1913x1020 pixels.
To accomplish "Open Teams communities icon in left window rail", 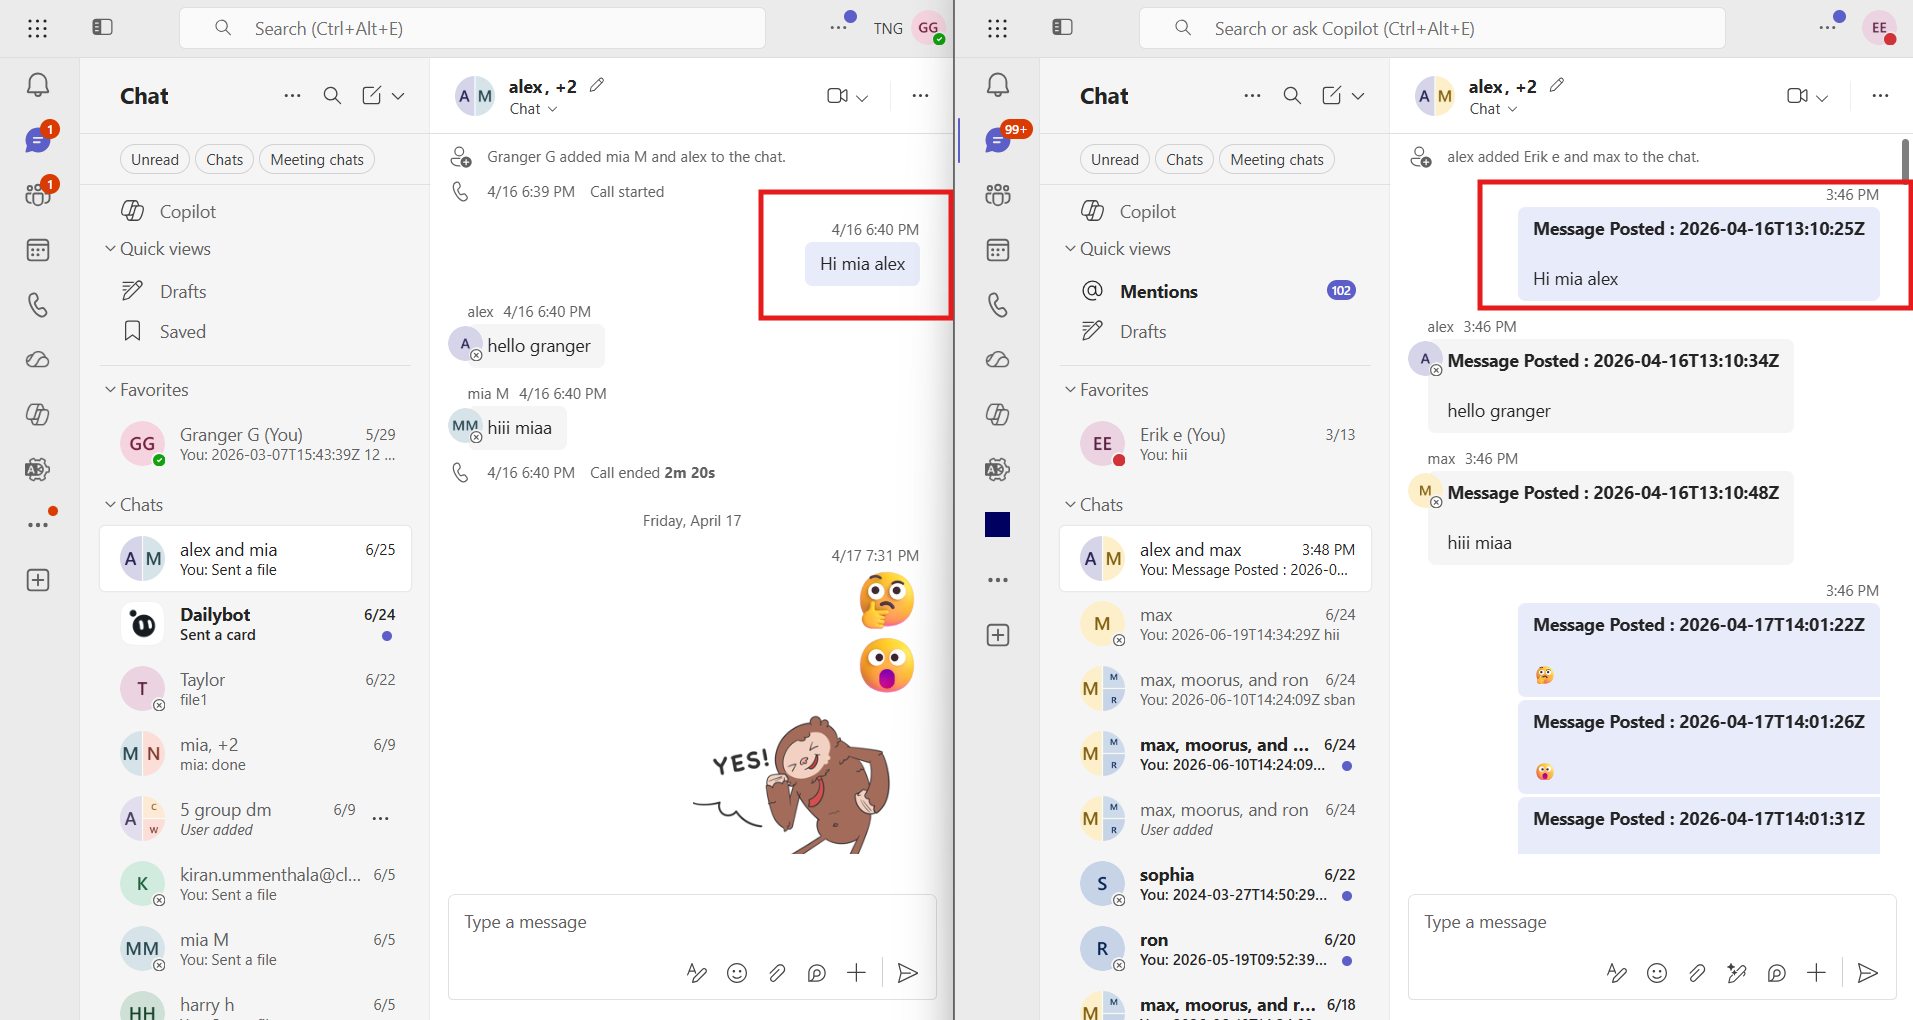I will tap(38, 194).
